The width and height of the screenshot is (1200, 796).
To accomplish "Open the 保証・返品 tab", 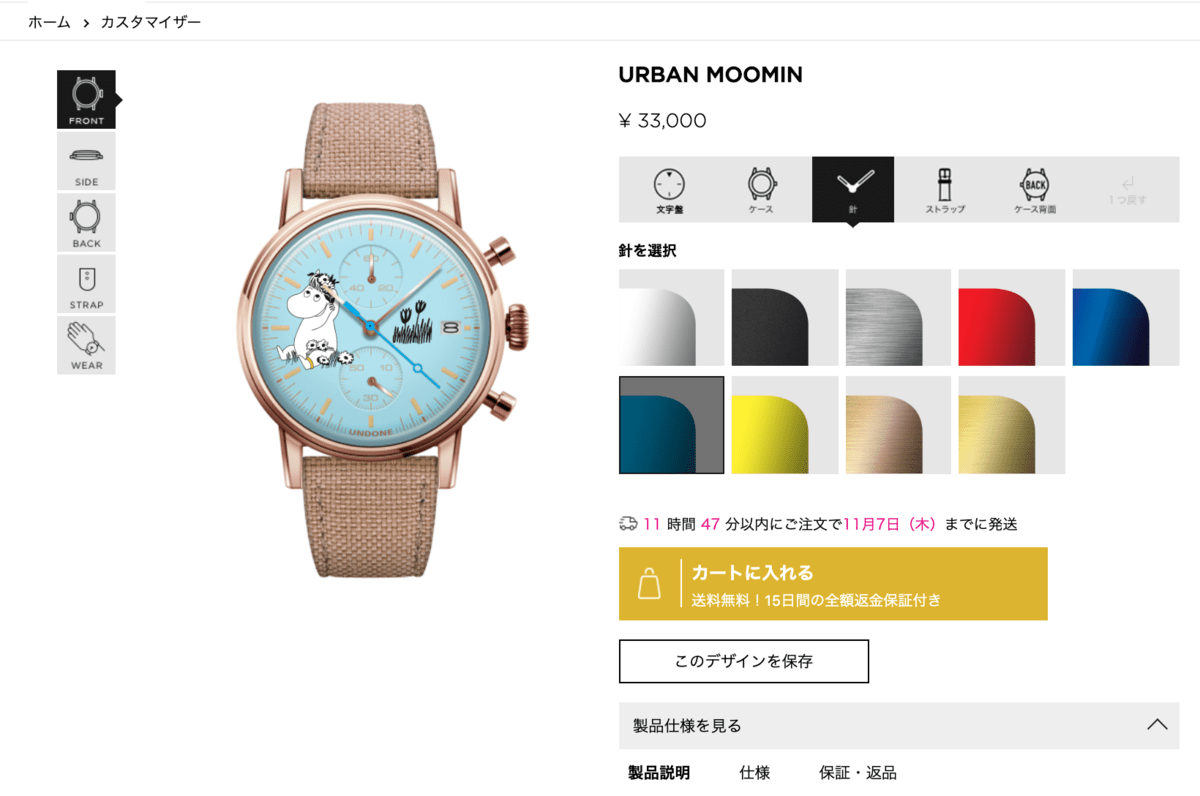I will point(857,773).
